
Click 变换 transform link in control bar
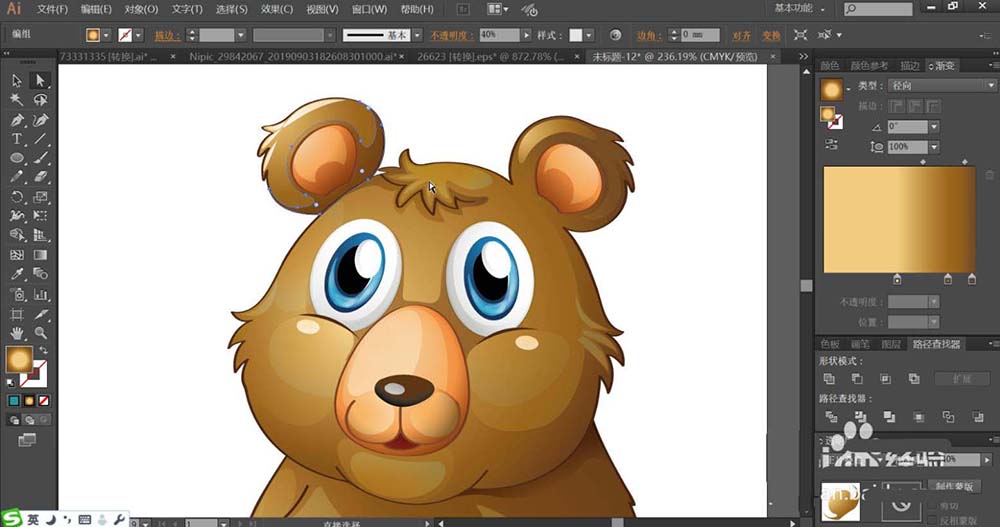coord(771,36)
